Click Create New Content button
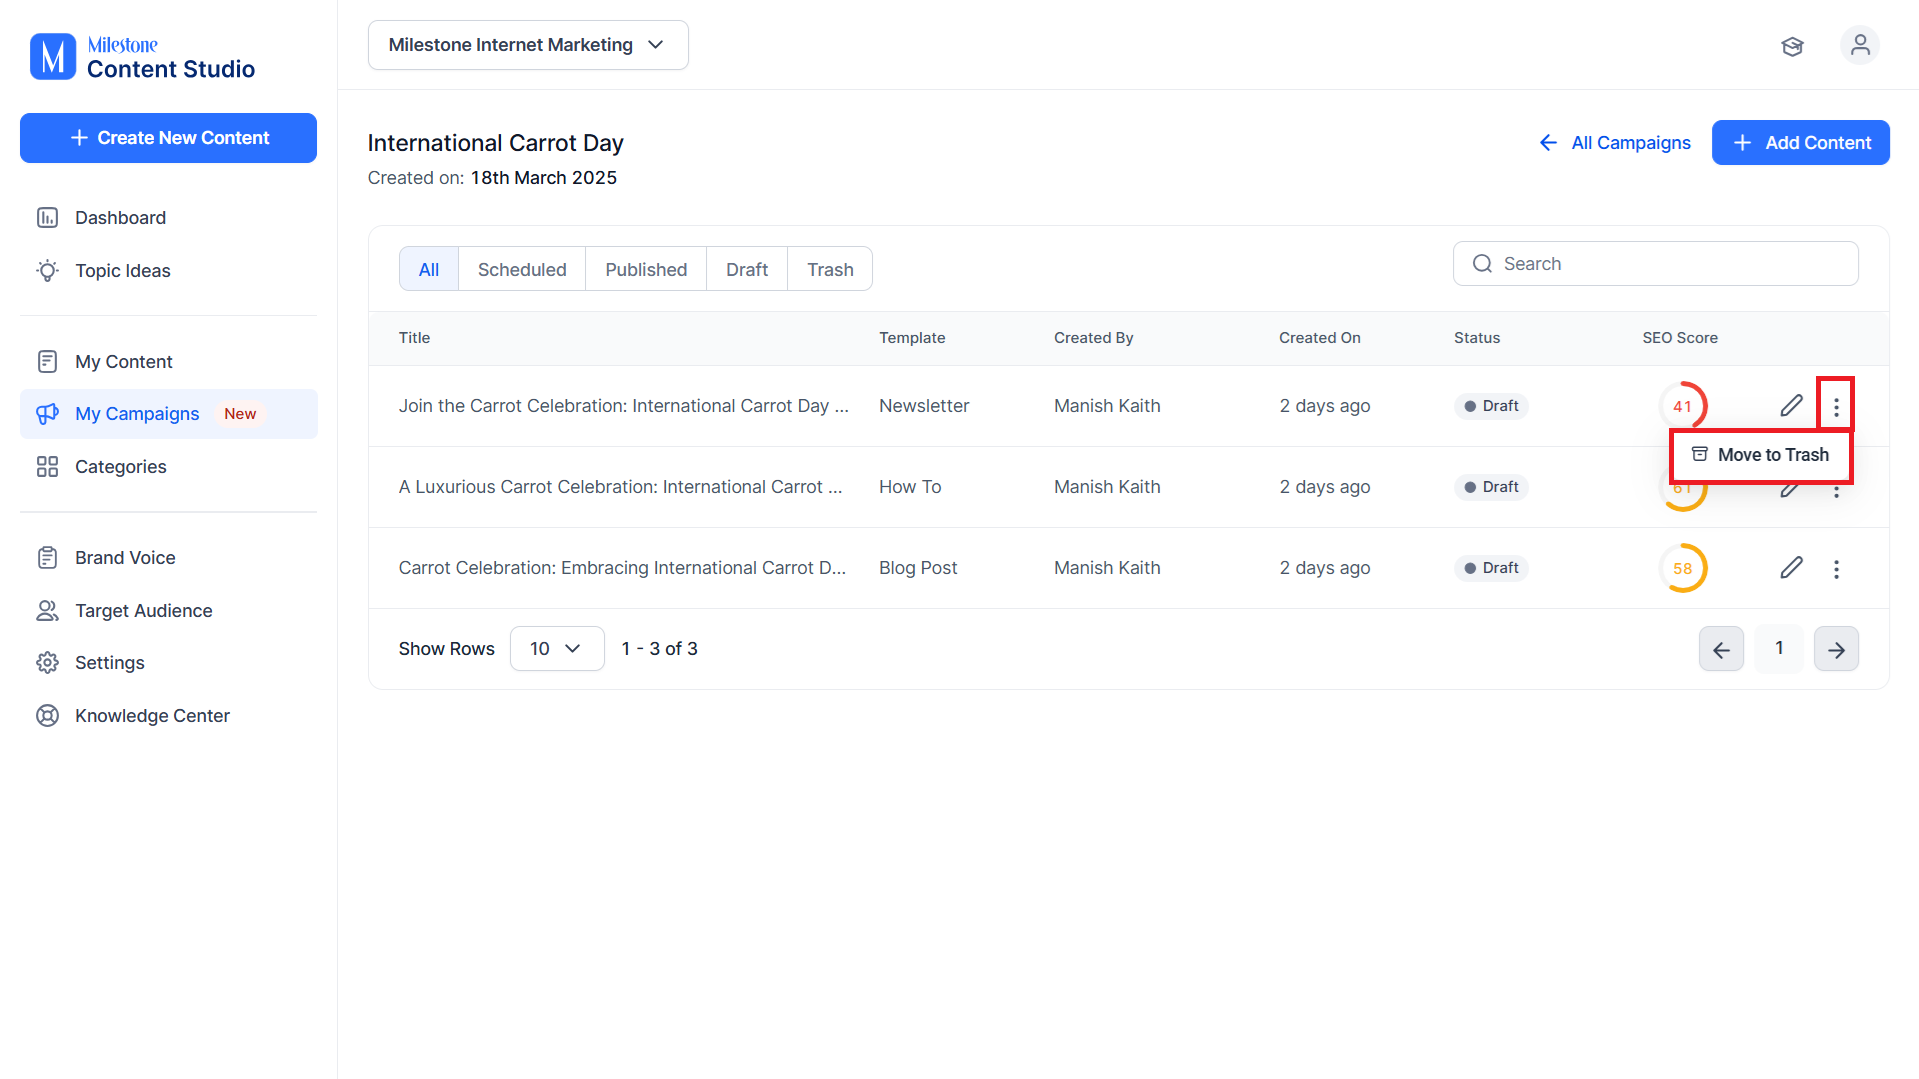The height and width of the screenshot is (1079, 1919). (x=168, y=138)
